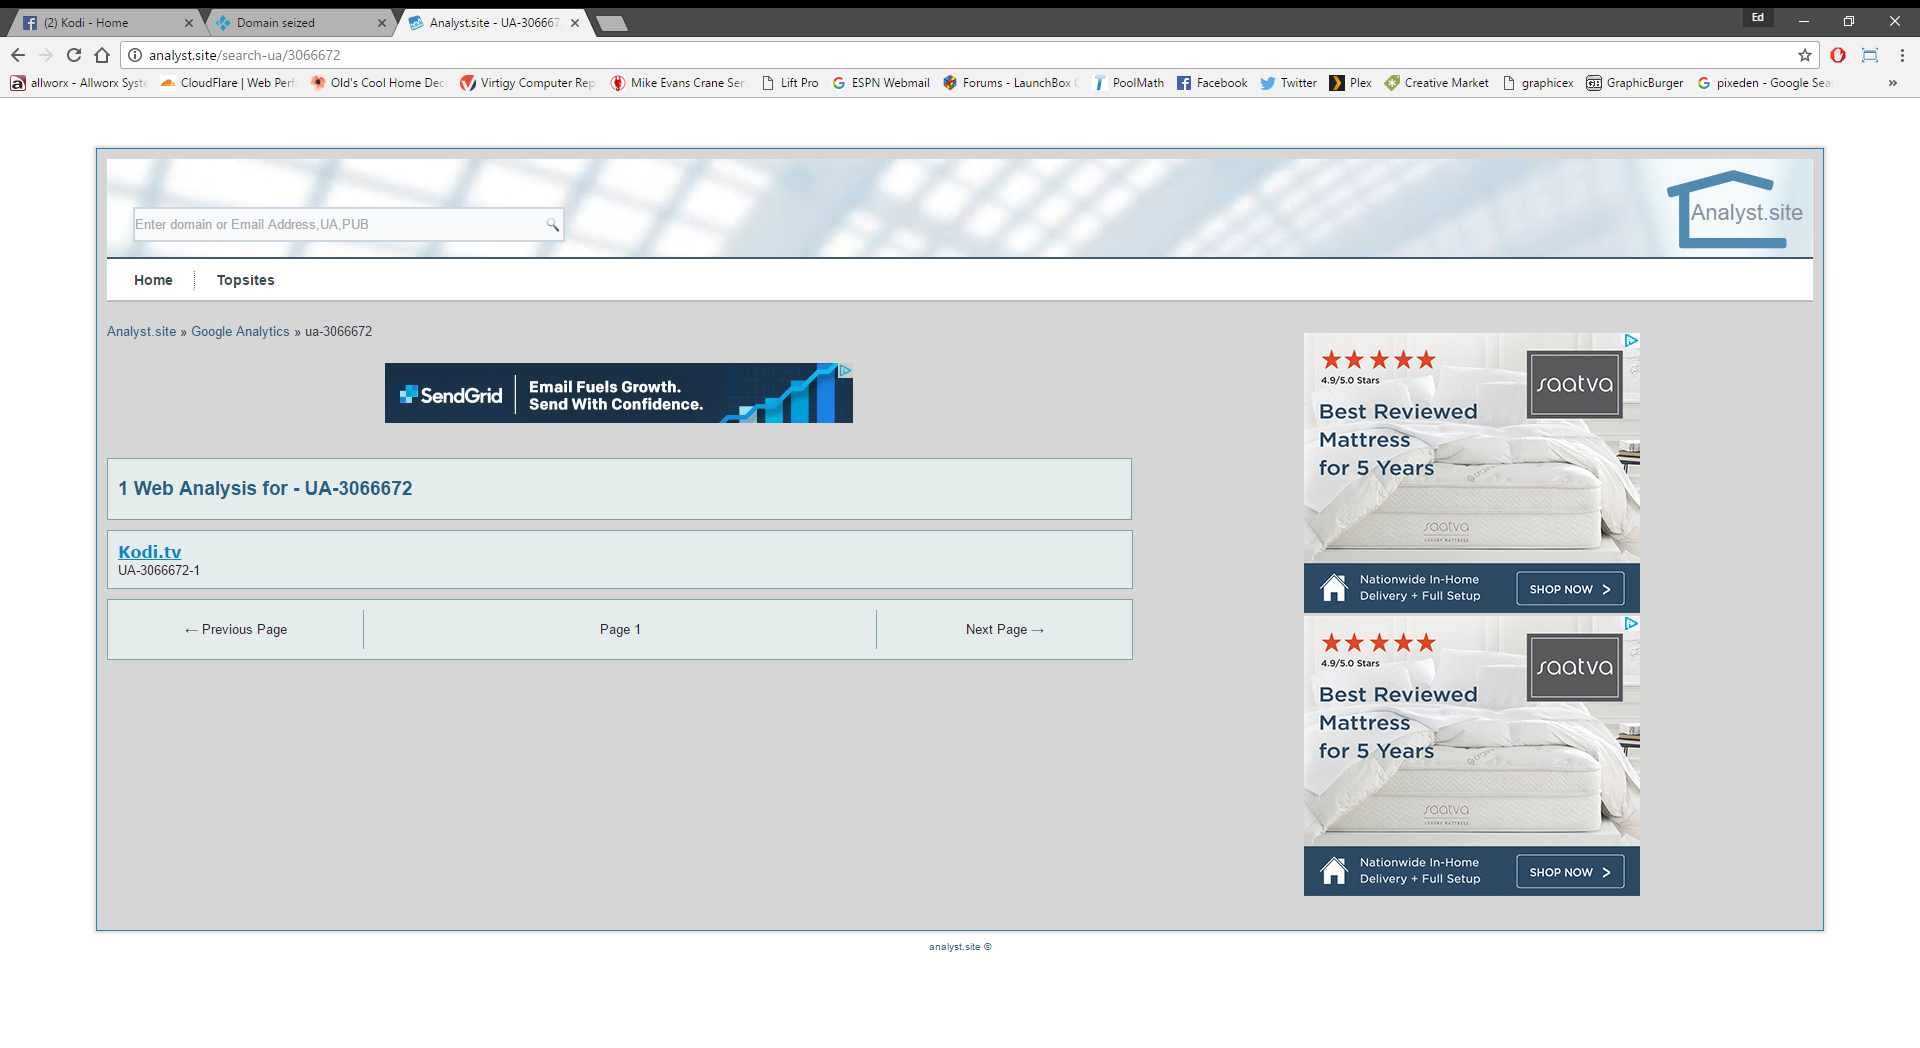The width and height of the screenshot is (1920, 1048).
Task: Open the Kodi.tv result link
Action: coord(150,552)
